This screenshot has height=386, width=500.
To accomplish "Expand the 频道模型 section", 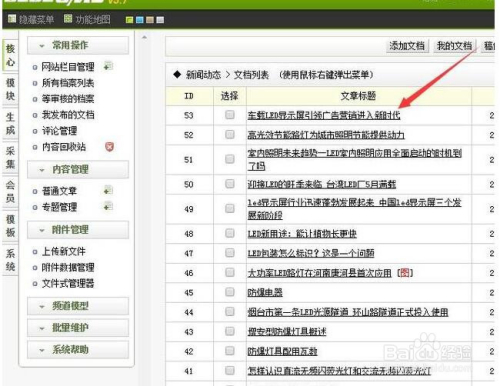I will click(78, 306).
